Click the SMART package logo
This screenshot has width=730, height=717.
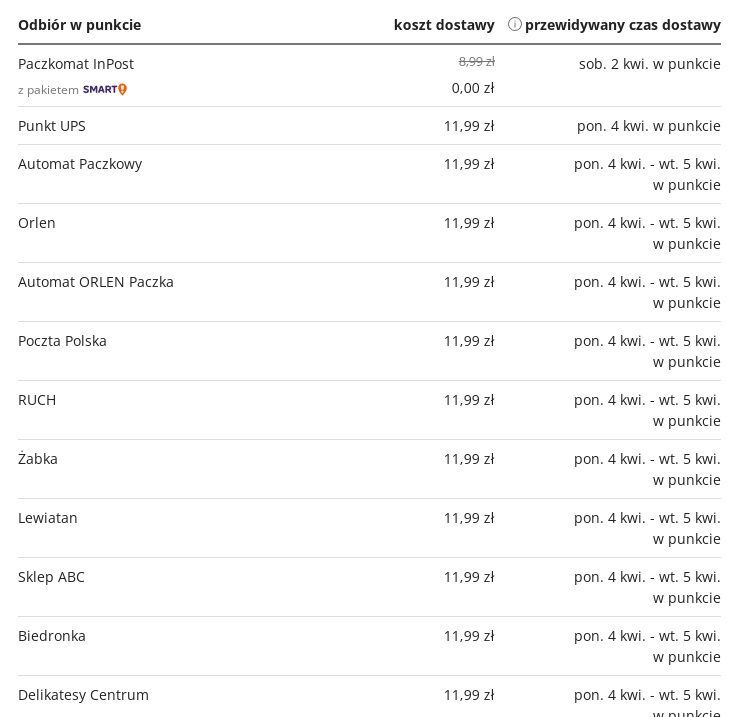[105, 90]
